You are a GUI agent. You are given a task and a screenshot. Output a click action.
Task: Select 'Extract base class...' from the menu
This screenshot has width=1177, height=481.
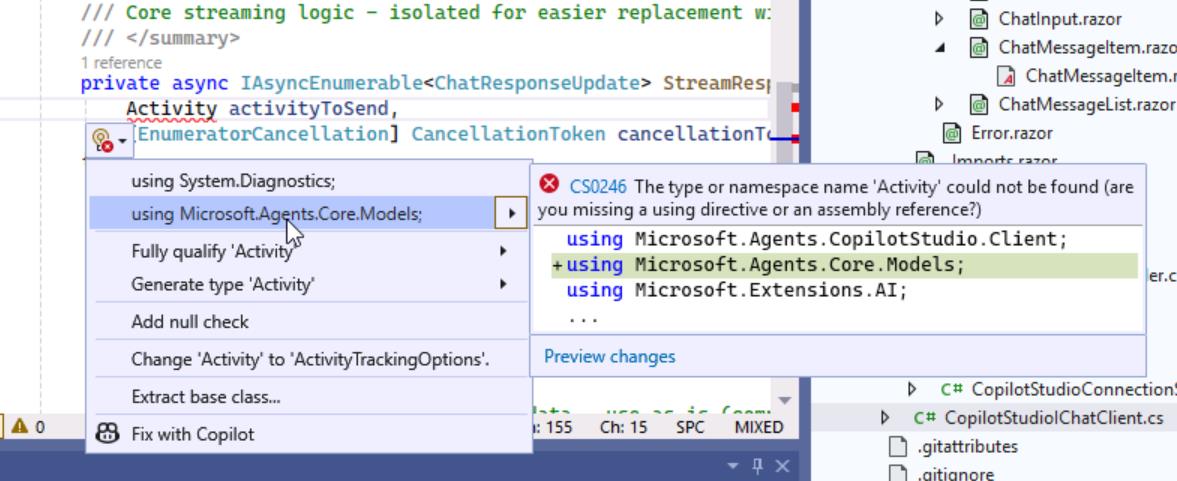[206, 397]
